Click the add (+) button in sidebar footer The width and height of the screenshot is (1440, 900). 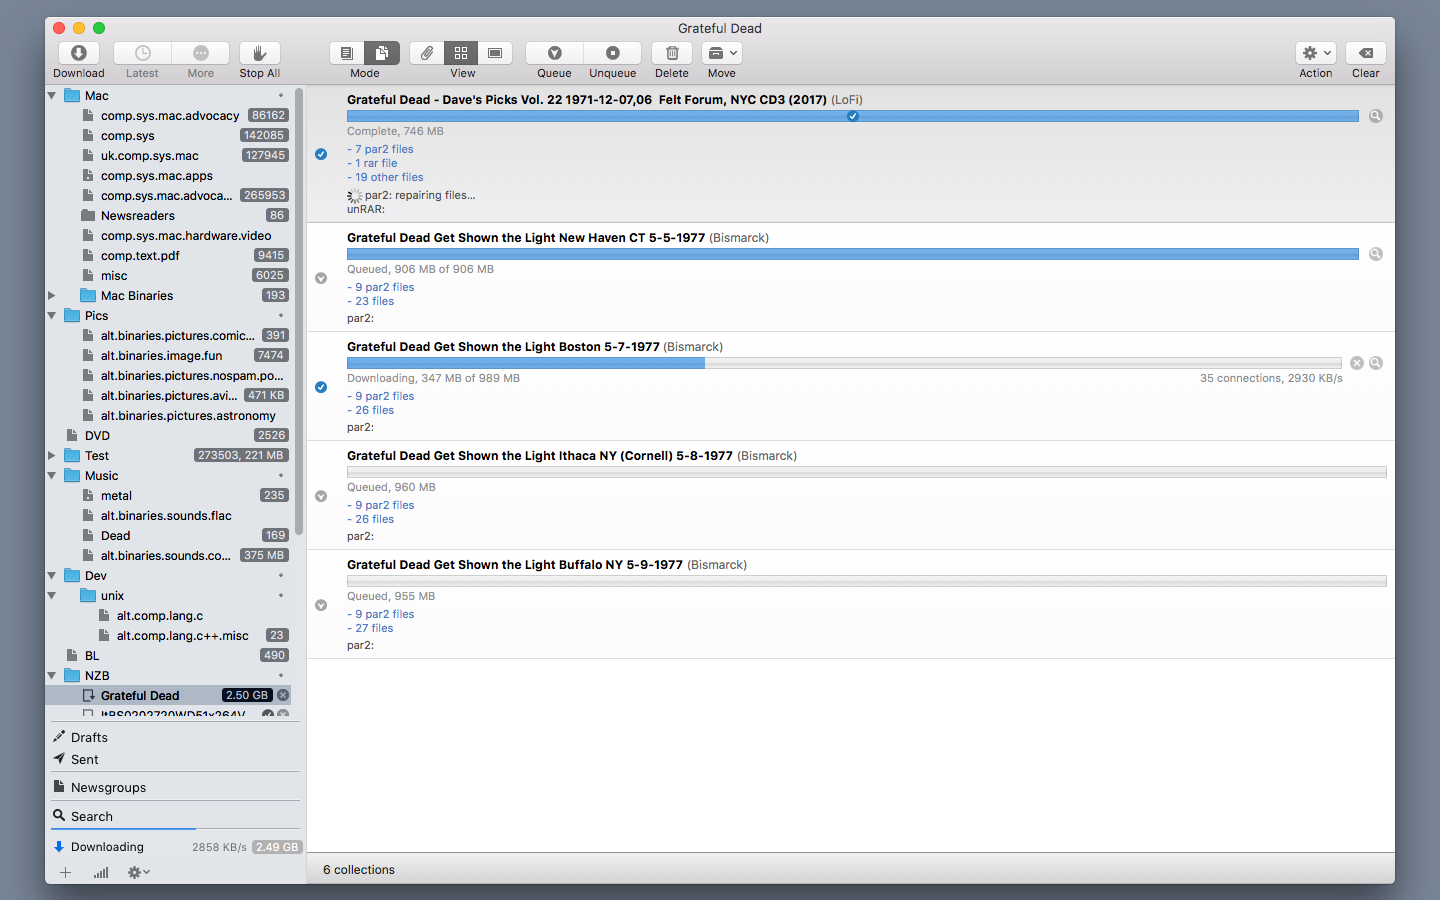[x=65, y=872]
